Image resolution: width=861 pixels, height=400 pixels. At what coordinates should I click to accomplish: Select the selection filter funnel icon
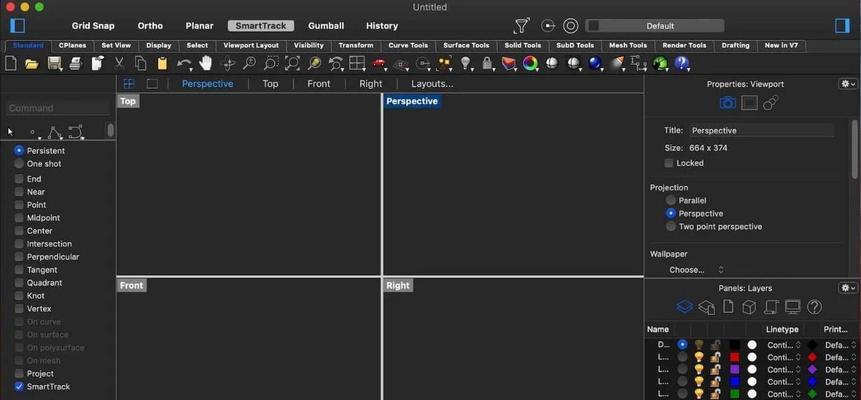point(522,26)
